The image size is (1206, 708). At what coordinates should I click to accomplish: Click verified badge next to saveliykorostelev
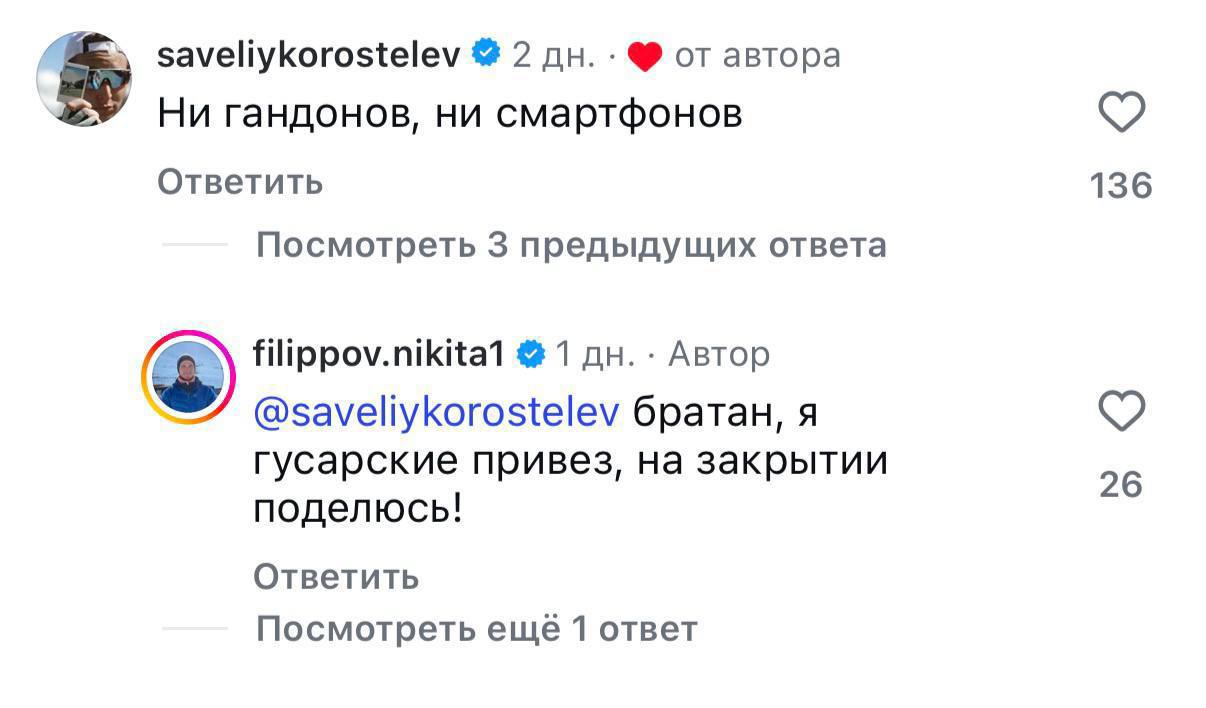(486, 55)
